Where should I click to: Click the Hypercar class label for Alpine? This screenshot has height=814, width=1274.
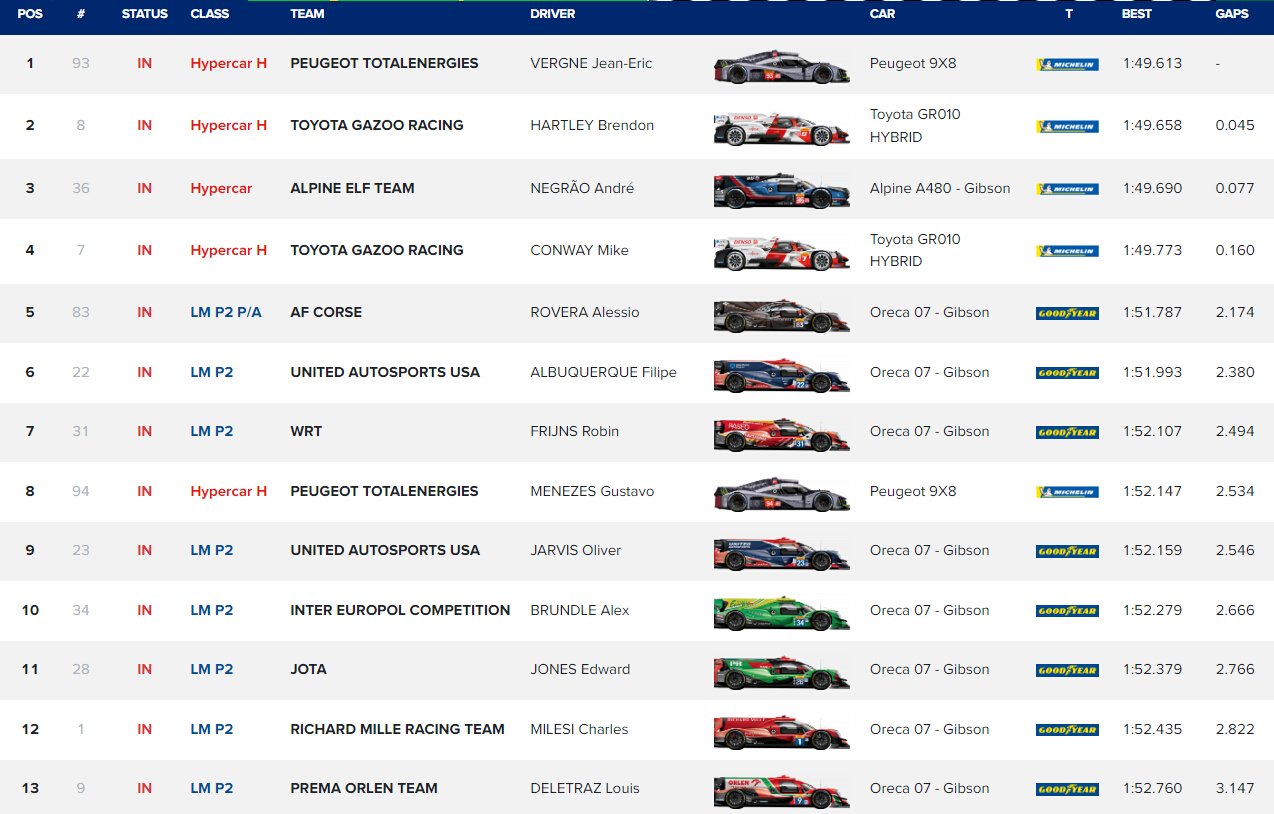pyautogui.click(x=221, y=188)
